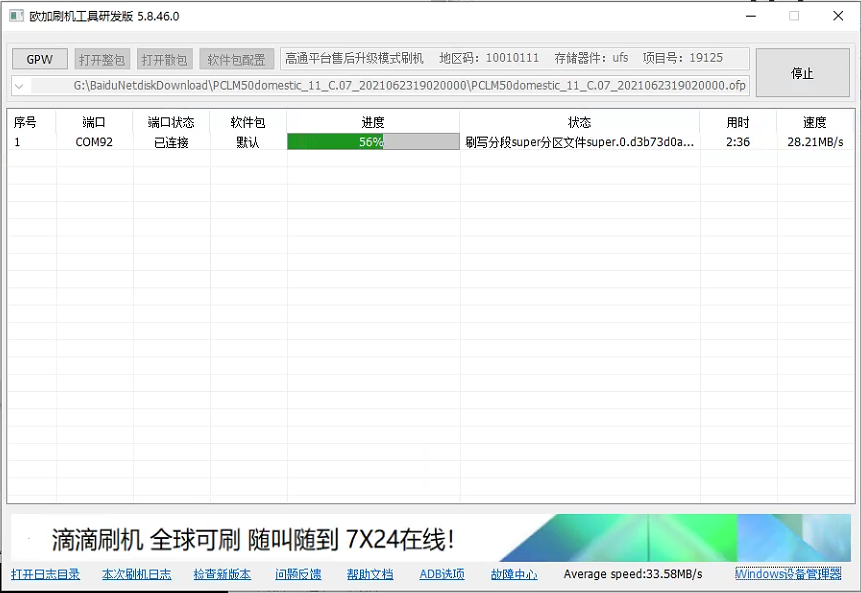Image resolution: width=861 pixels, height=593 pixels.
Task: Open the 问题反馈 link
Action: 298,574
